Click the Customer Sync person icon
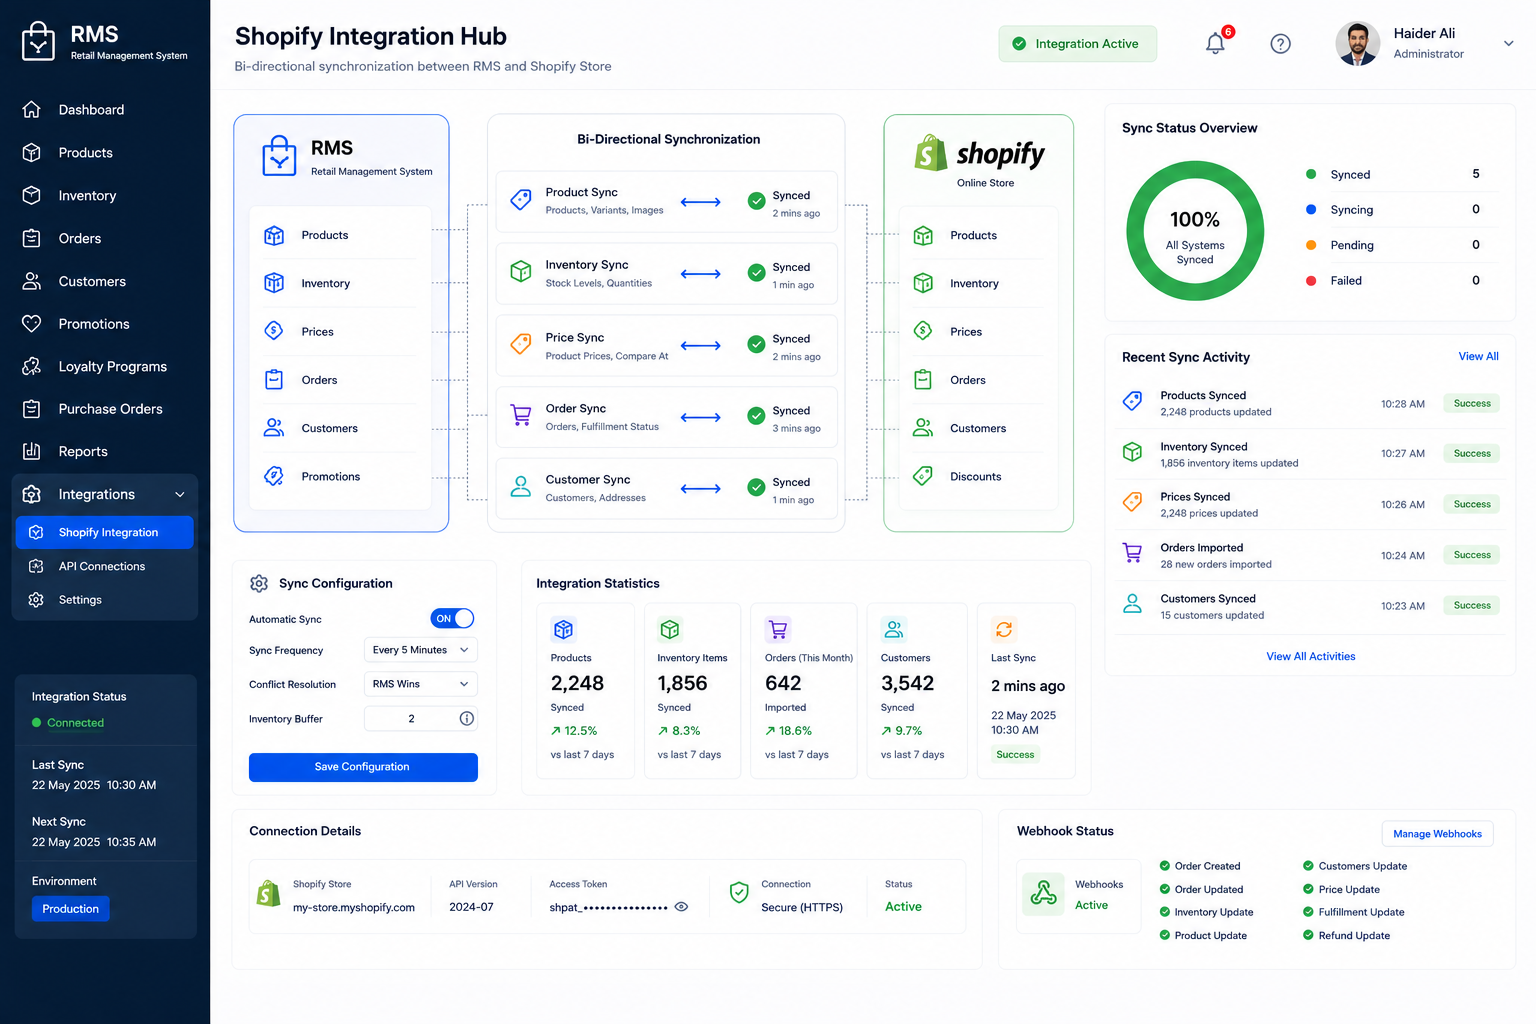The width and height of the screenshot is (1536, 1024). 521,487
